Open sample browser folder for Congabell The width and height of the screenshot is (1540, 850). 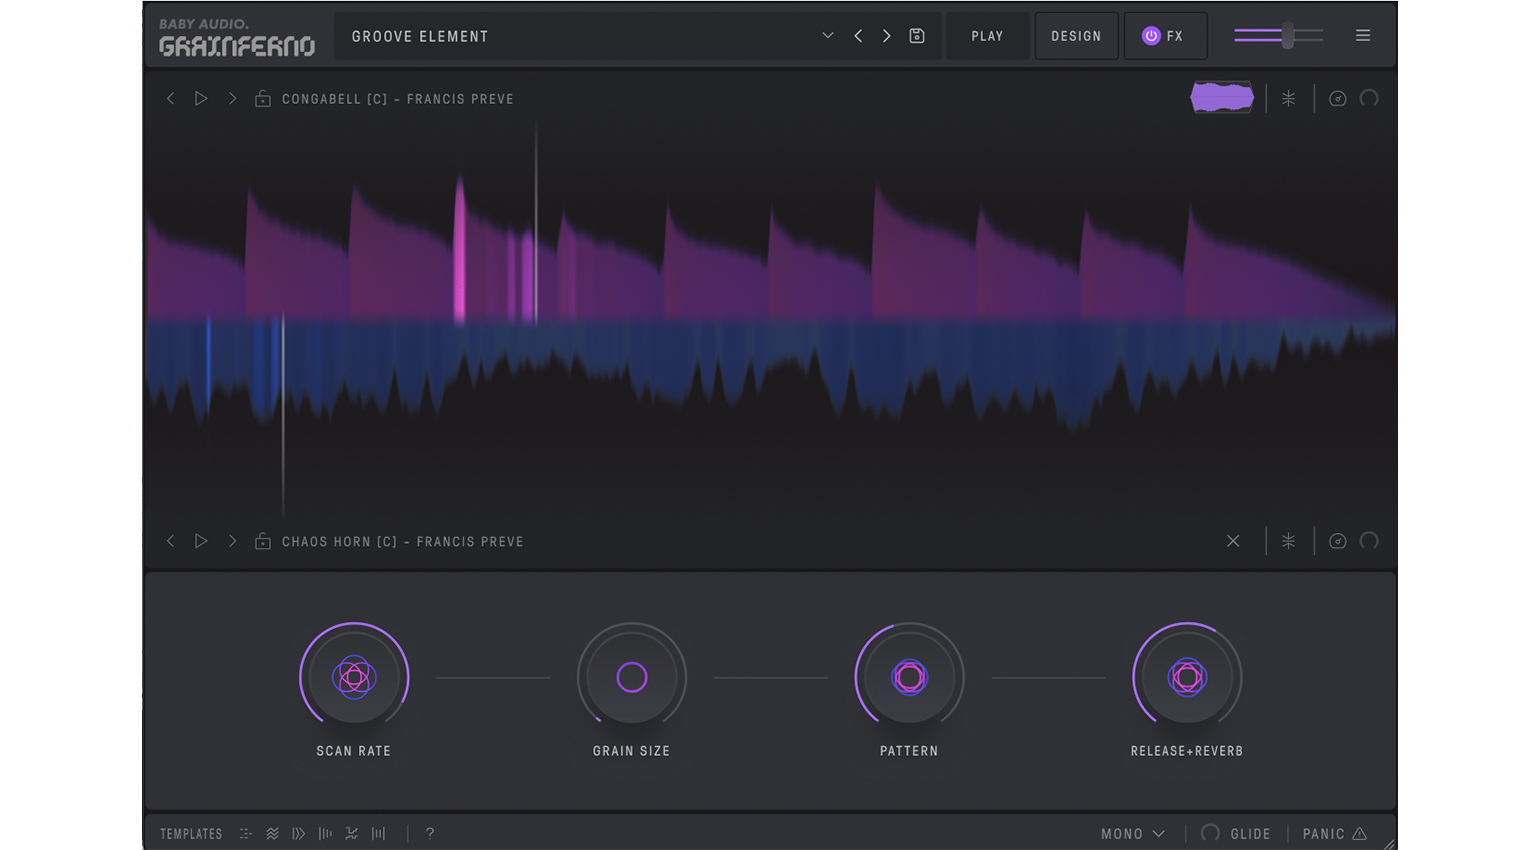pyautogui.click(x=263, y=99)
